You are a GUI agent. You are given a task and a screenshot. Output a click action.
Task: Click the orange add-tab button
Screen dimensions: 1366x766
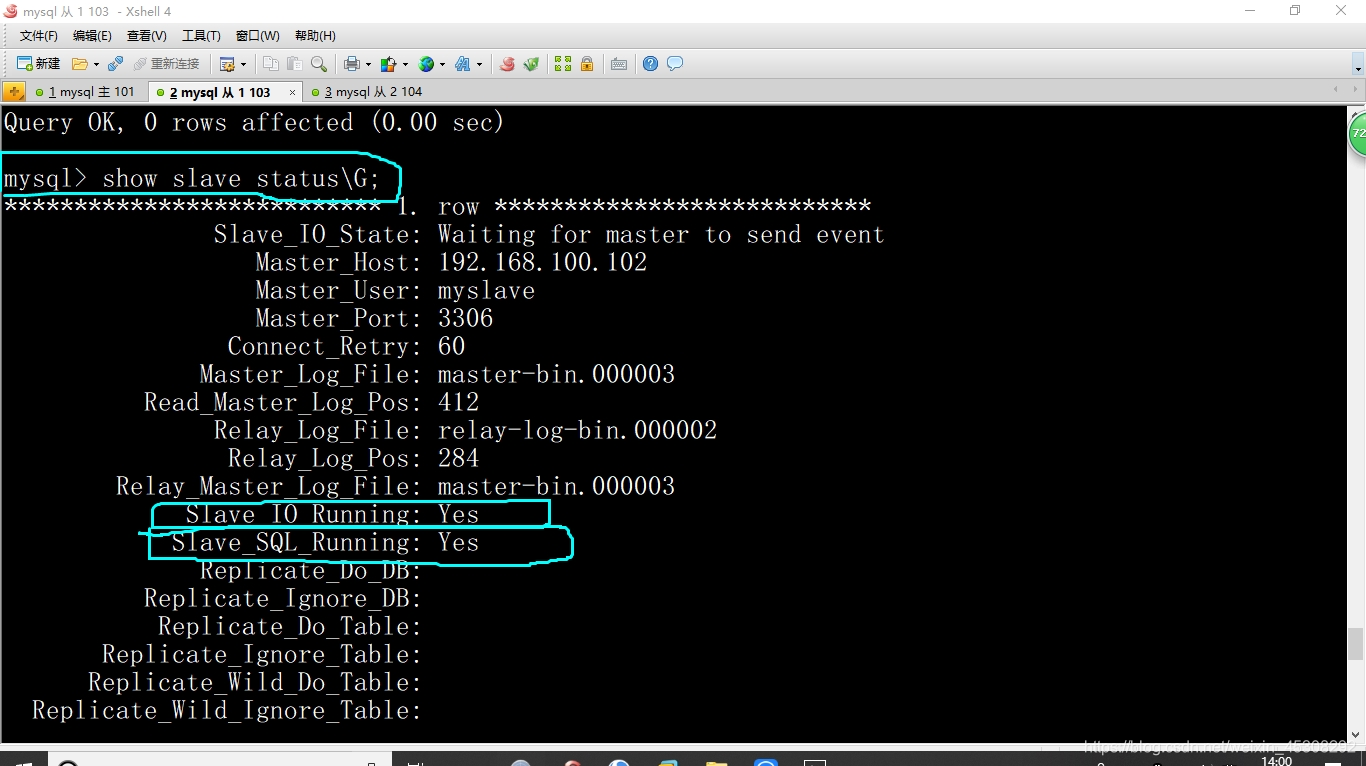14,92
